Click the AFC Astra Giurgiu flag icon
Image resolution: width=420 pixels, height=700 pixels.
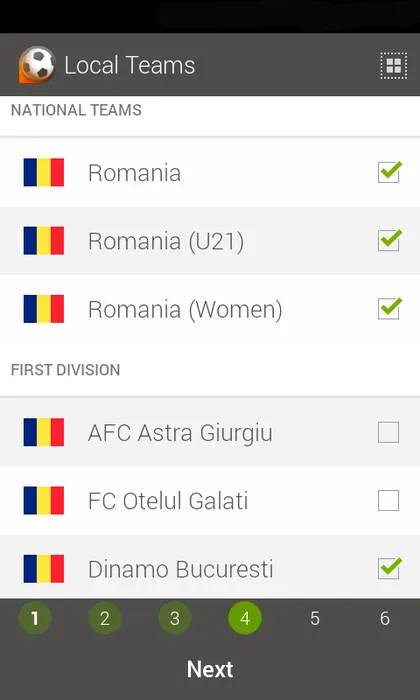pyautogui.click(x=44, y=432)
